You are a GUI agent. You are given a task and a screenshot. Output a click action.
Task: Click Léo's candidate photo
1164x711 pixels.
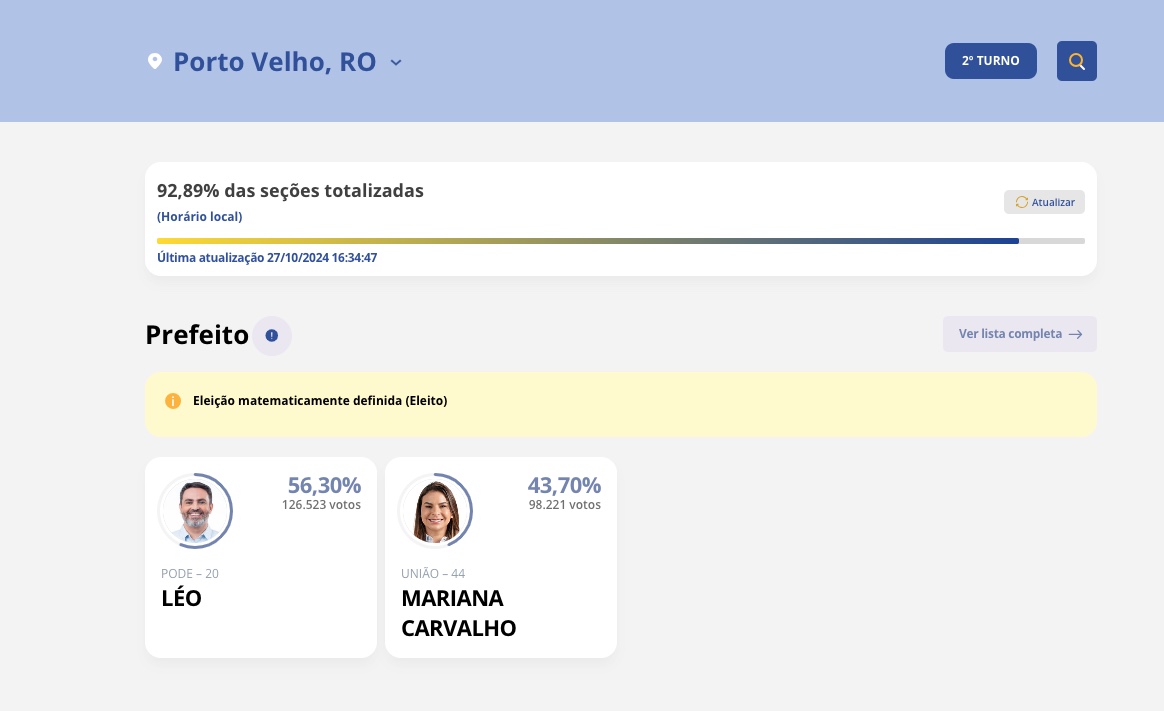tap(195, 511)
